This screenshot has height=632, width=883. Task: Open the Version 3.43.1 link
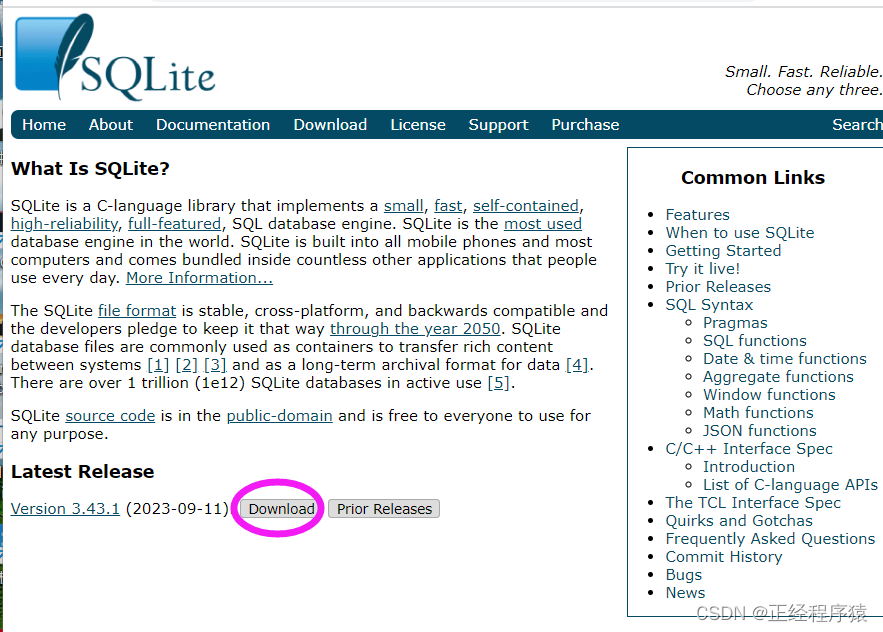click(65, 509)
